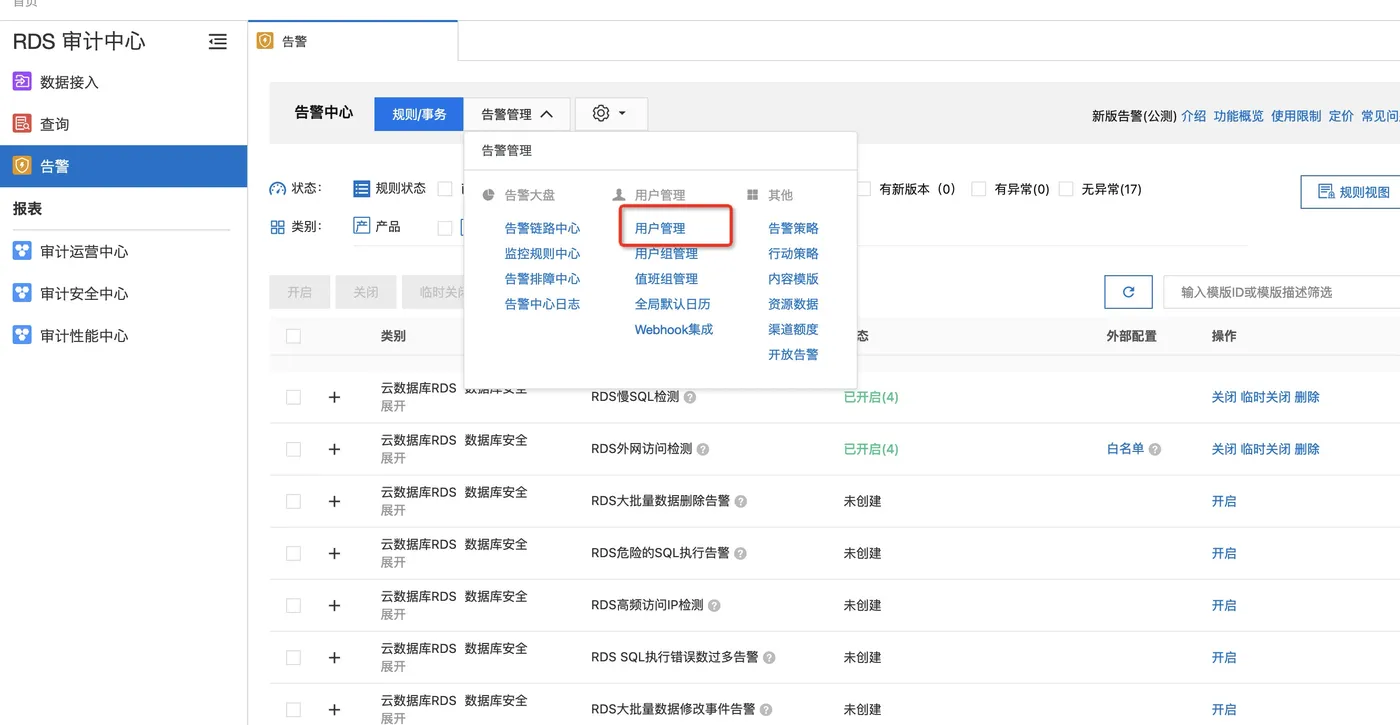Open 告警链路中心 menu item
The width and height of the screenshot is (1400, 725).
click(542, 228)
